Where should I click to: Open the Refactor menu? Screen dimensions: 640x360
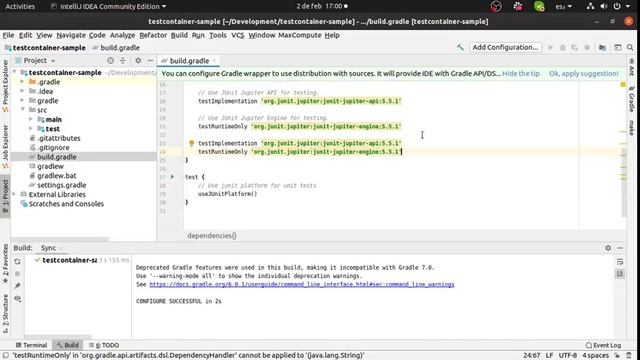click(x=153, y=35)
